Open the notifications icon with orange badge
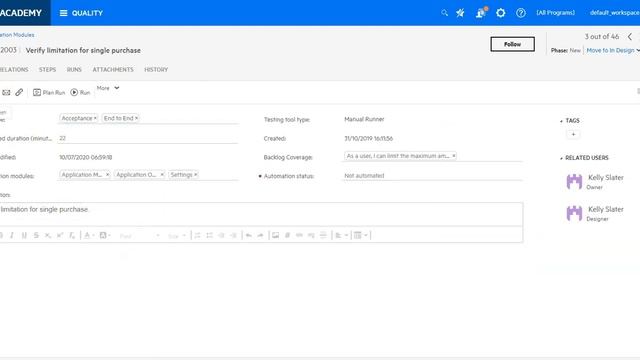Viewport: 640px width, 360px height. coord(481,13)
